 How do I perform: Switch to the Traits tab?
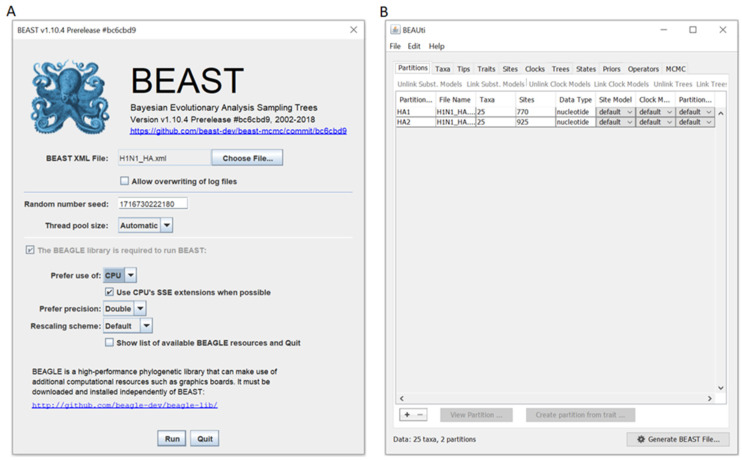pos(486,69)
